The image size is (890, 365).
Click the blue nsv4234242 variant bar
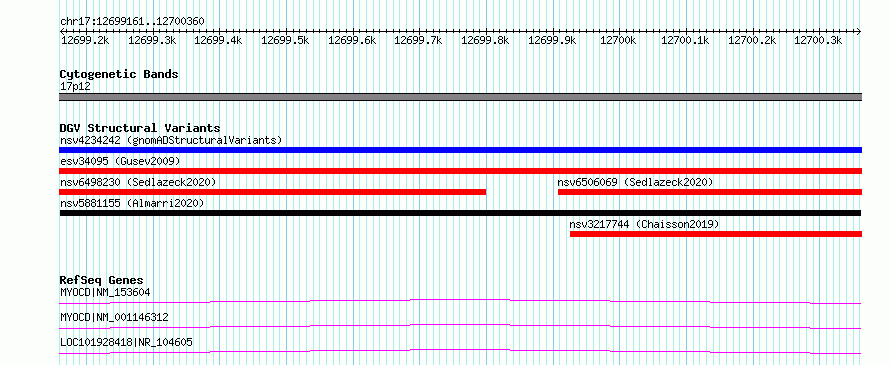click(460, 150)
